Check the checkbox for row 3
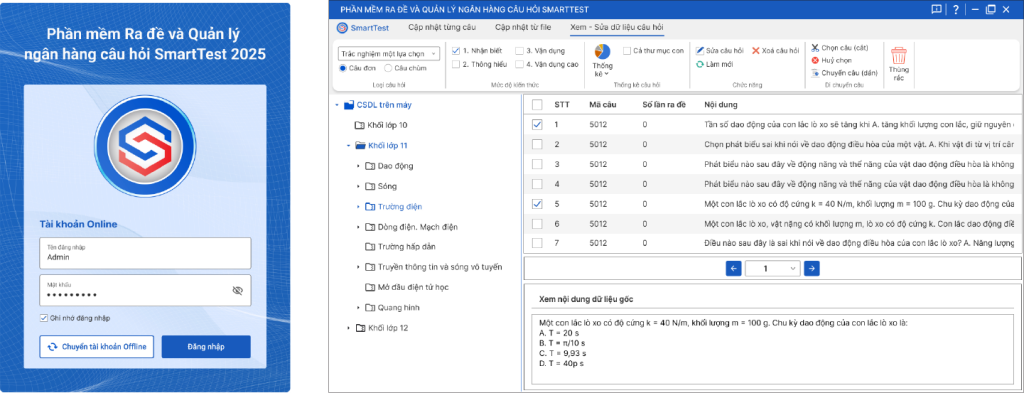The width and height of the screenshot is (1024, 393). 537,165
